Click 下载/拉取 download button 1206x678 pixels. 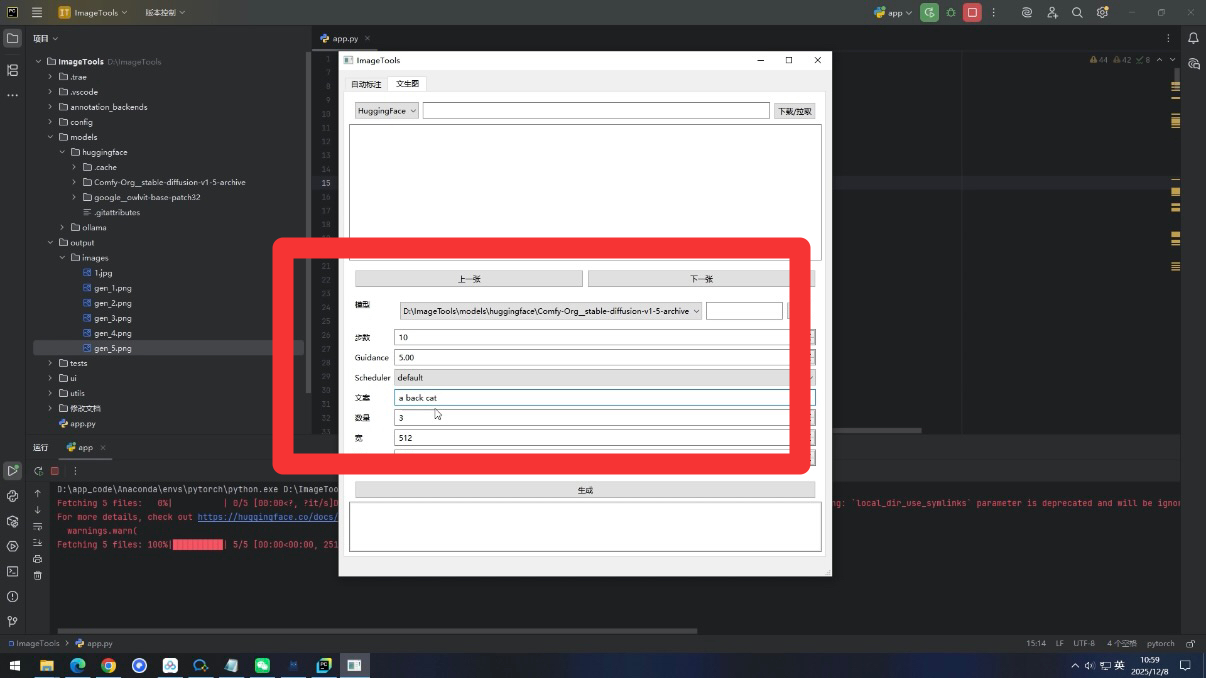tap(795, 111)
